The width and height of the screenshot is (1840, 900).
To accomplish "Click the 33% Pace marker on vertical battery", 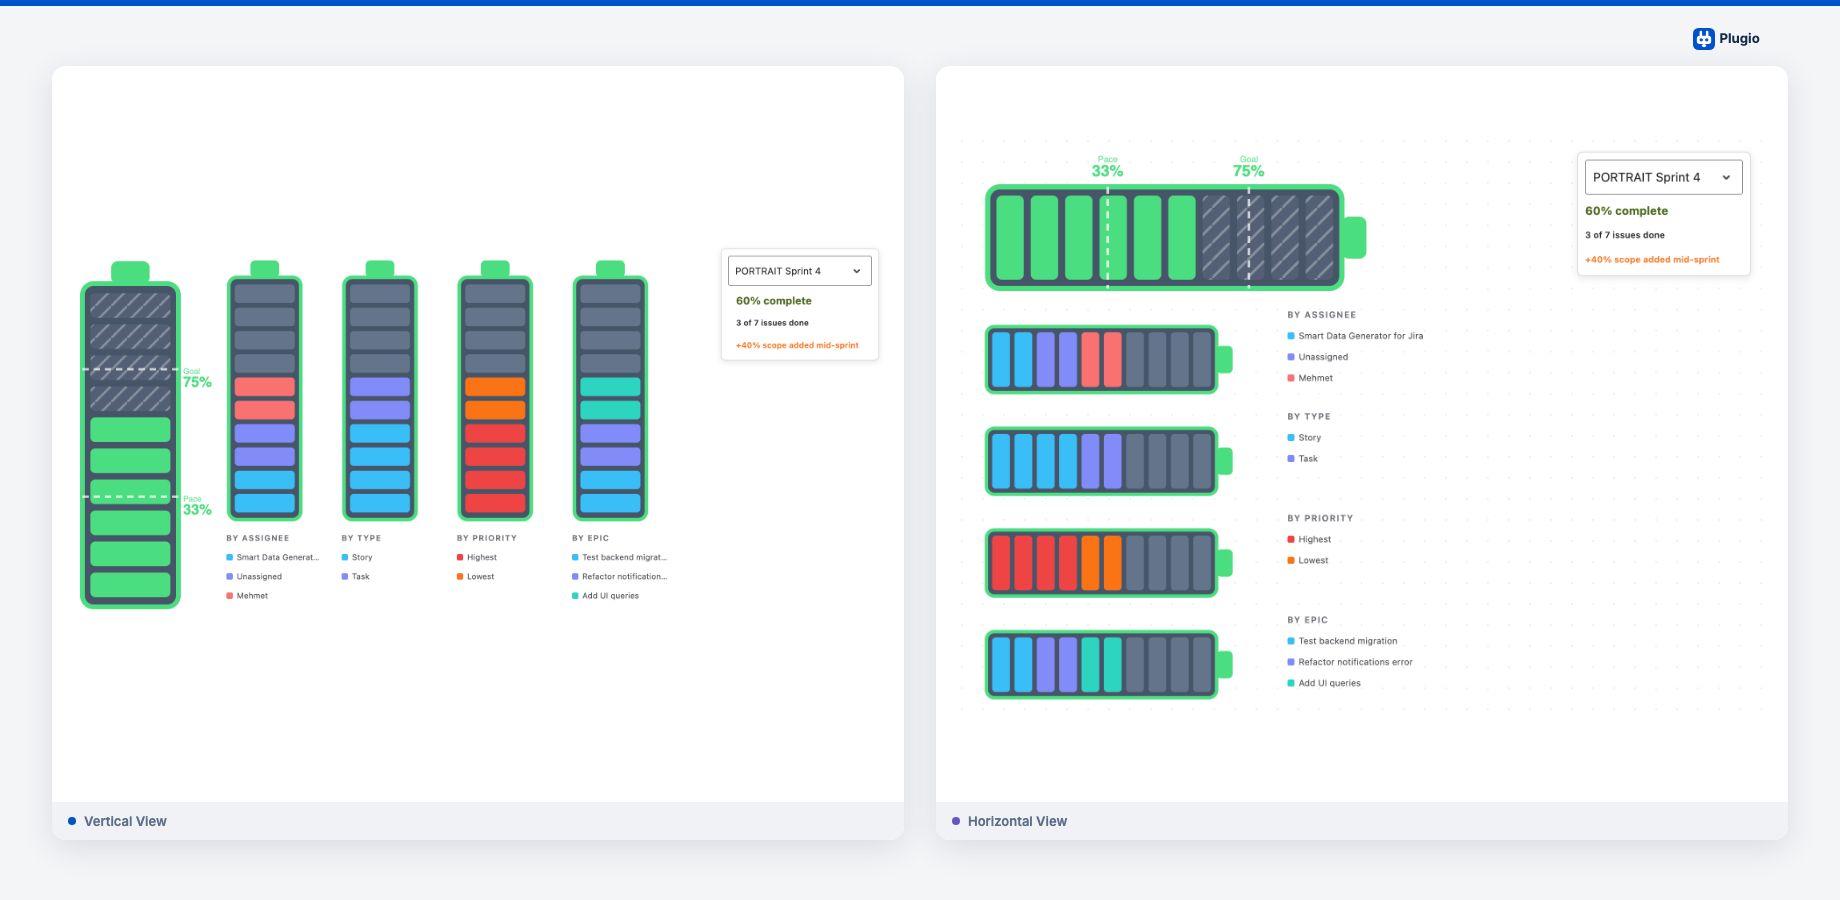I will [197, 509].
